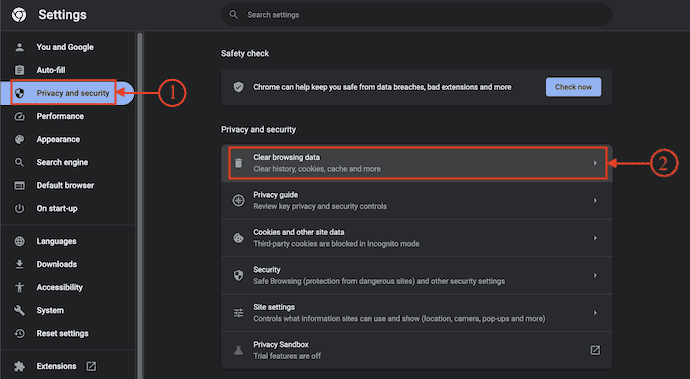Screen dimensions: 690x379
Task: Click the cookie icon for site data
Action: pyautogui.click(x=238, y=238)
